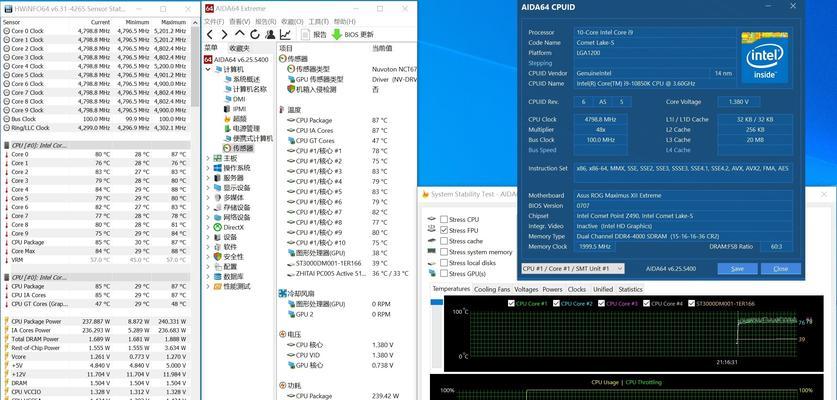Open the 帮助(H) menu in AIDA64
Viewport: 837px width, 400px height.
point(345,21)
